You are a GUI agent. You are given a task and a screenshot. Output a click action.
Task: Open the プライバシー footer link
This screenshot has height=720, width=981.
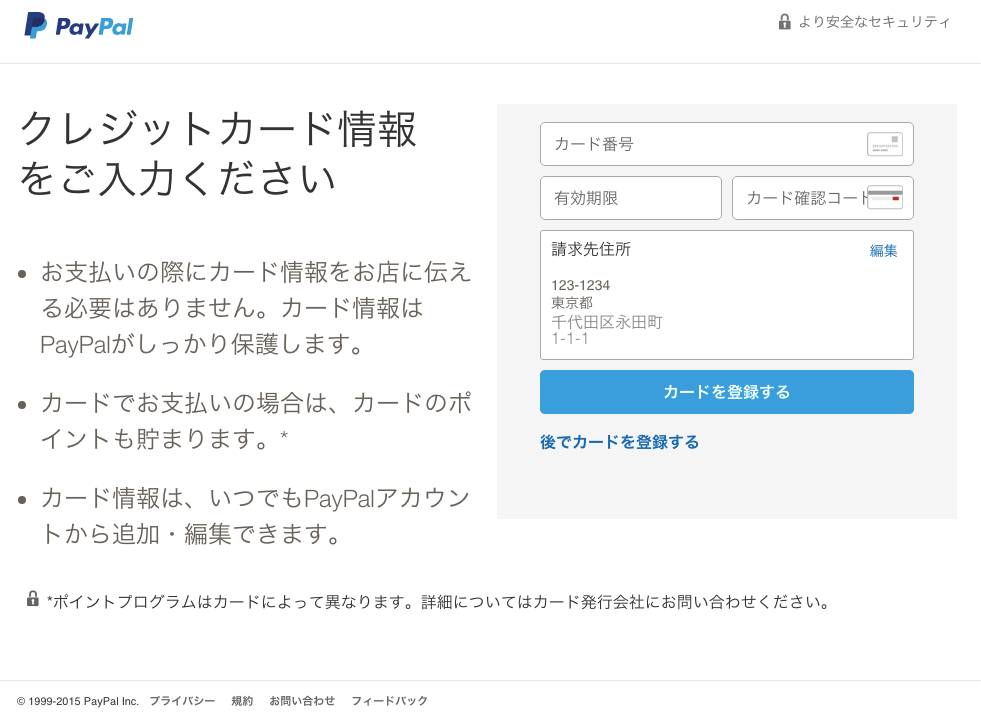pyautogui.click(x=182, y=701)
